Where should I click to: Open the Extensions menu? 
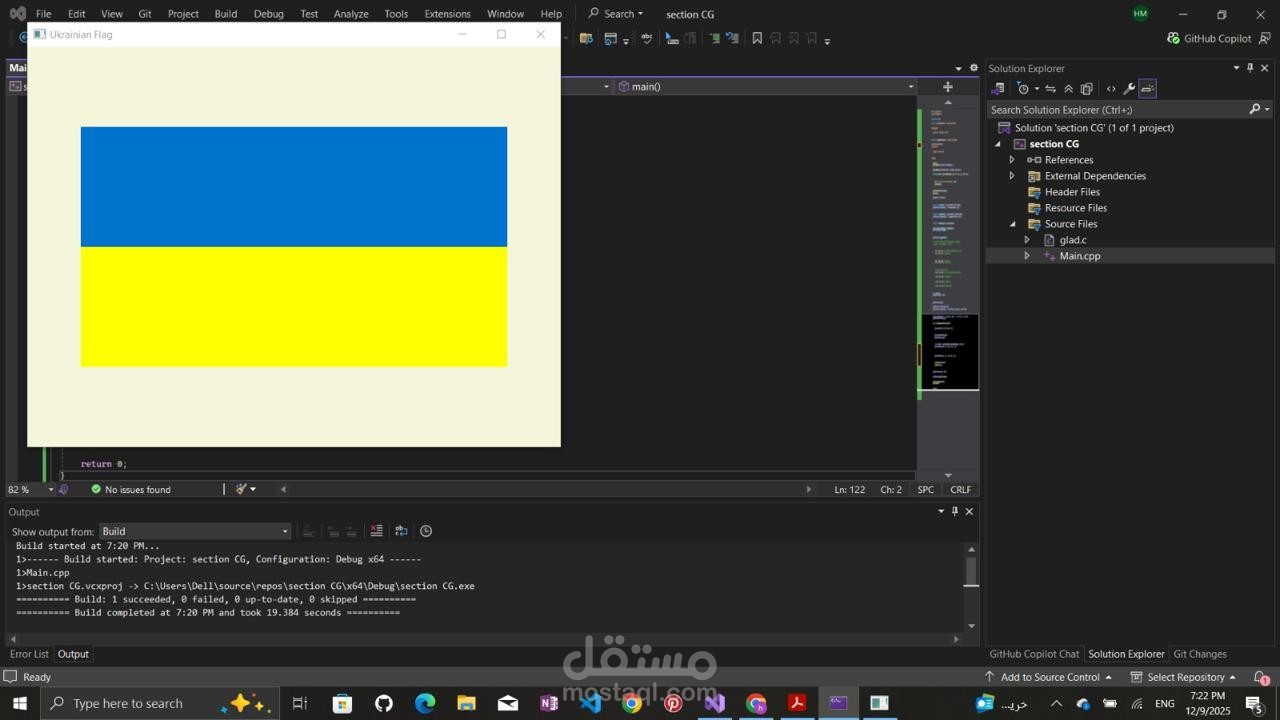tap(447, 14)
